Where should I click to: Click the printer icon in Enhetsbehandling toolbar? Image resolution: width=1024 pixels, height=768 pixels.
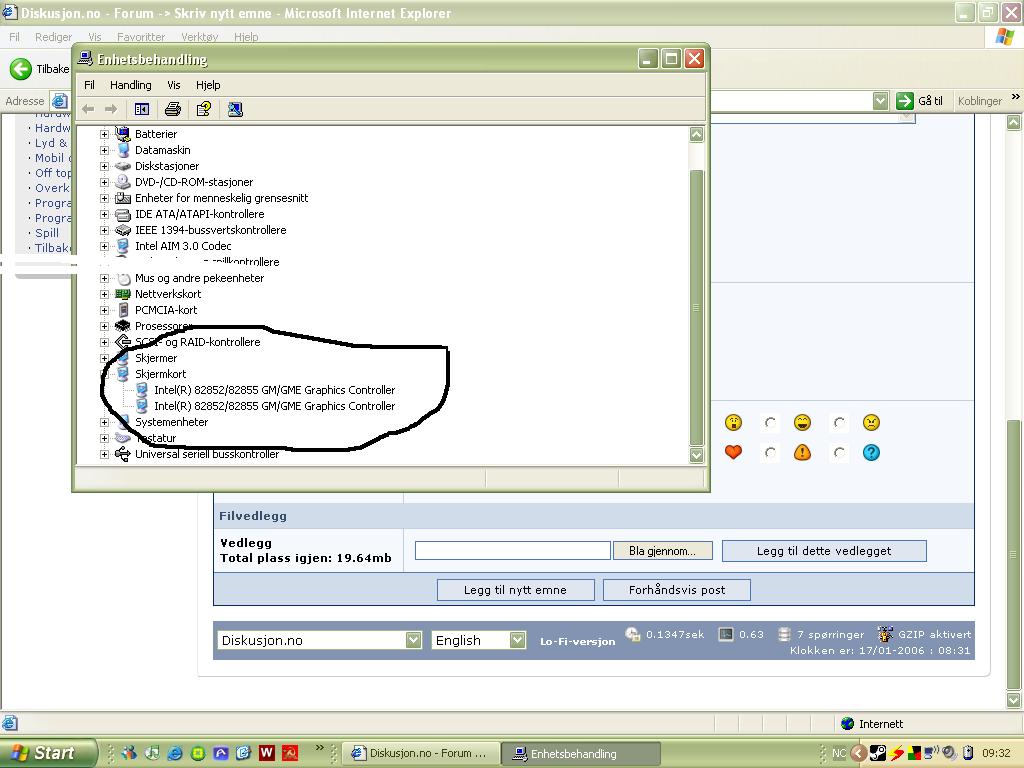click(x=172, y=109)
